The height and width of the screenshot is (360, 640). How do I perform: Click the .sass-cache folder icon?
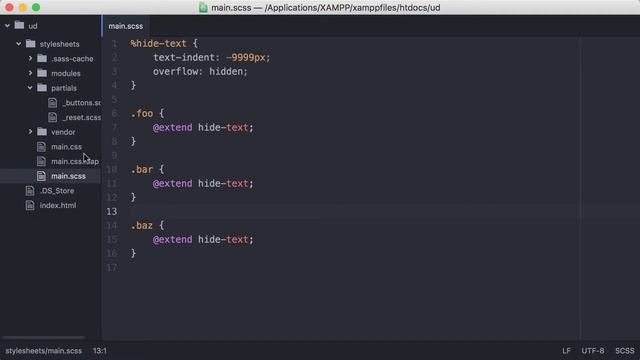click(x=42, y=58)
